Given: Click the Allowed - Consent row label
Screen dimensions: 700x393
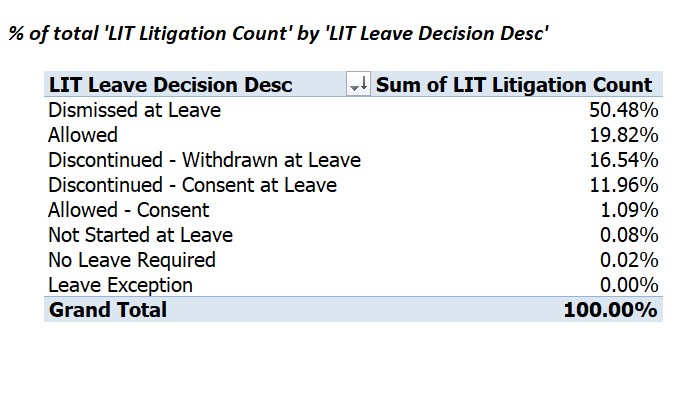Looking at the screenshot, I should pyautogui.click(x=129, y=210).
